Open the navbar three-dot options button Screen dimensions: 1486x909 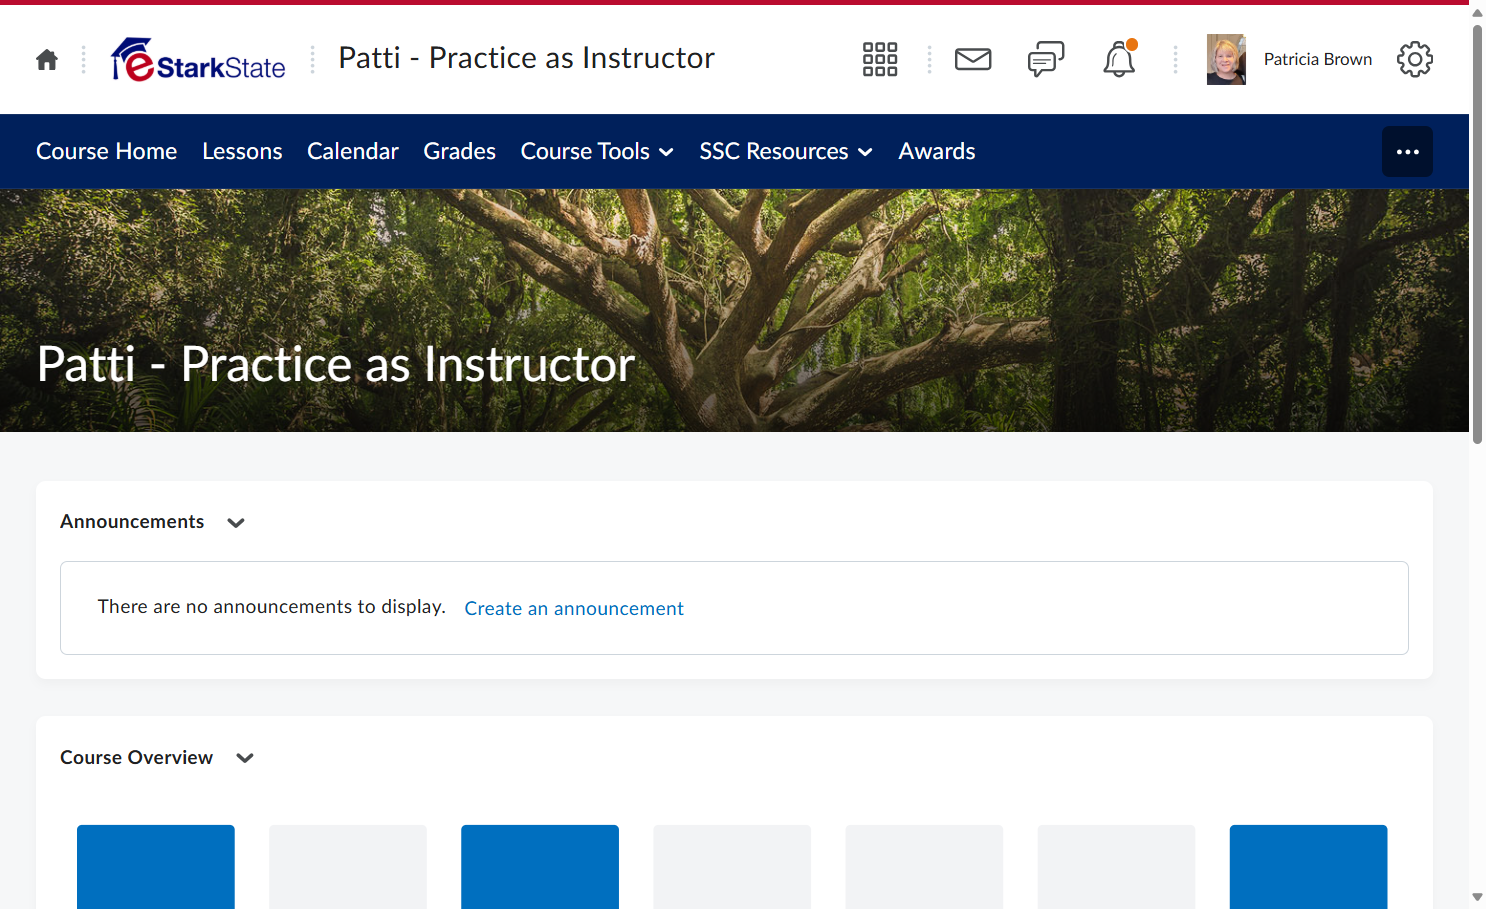click(x=1407, y=152)
